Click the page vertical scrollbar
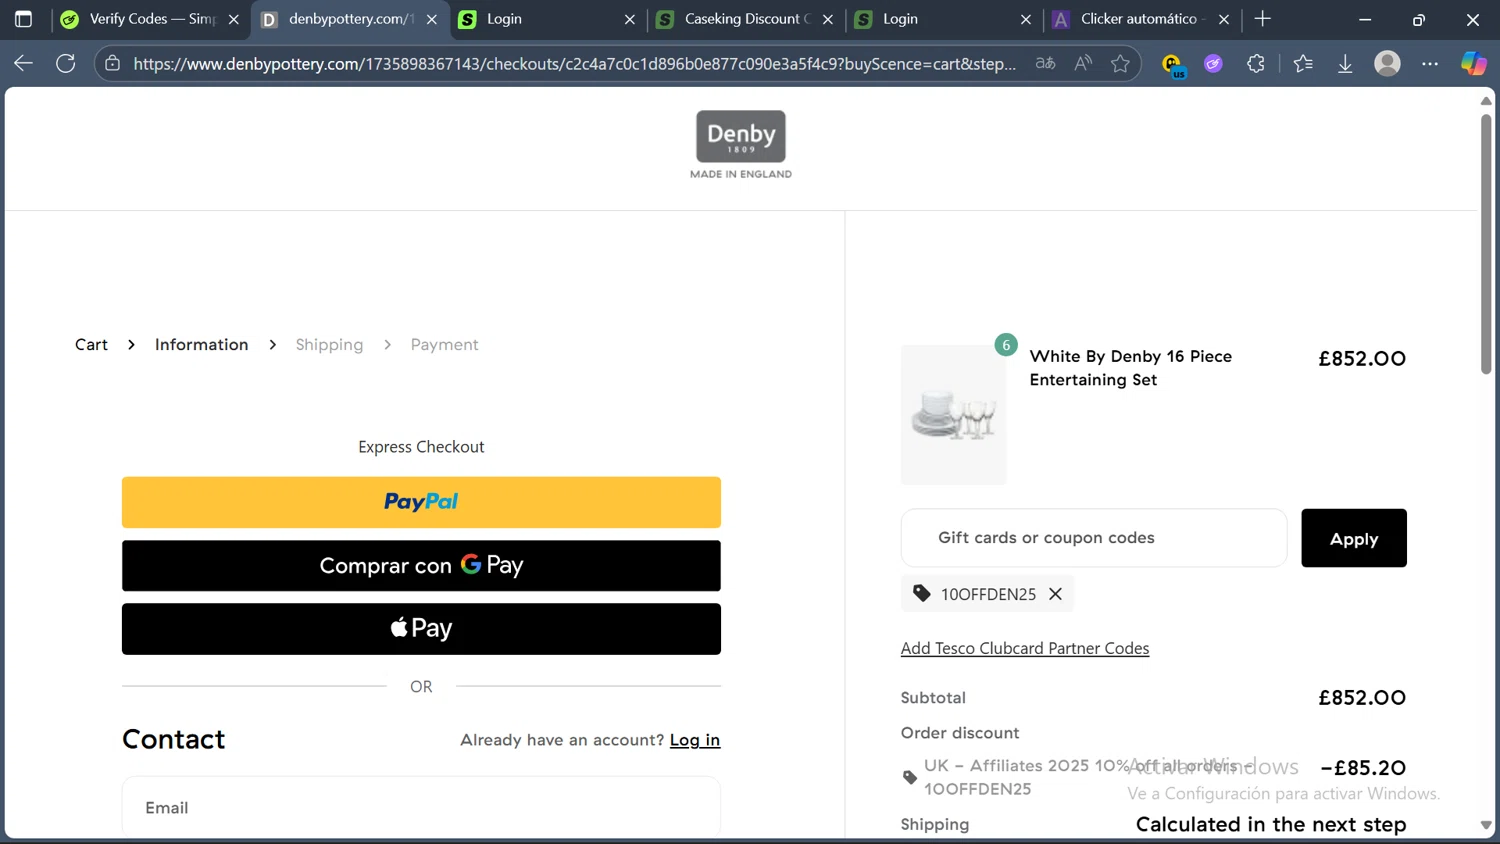 tap(1486, 245)
